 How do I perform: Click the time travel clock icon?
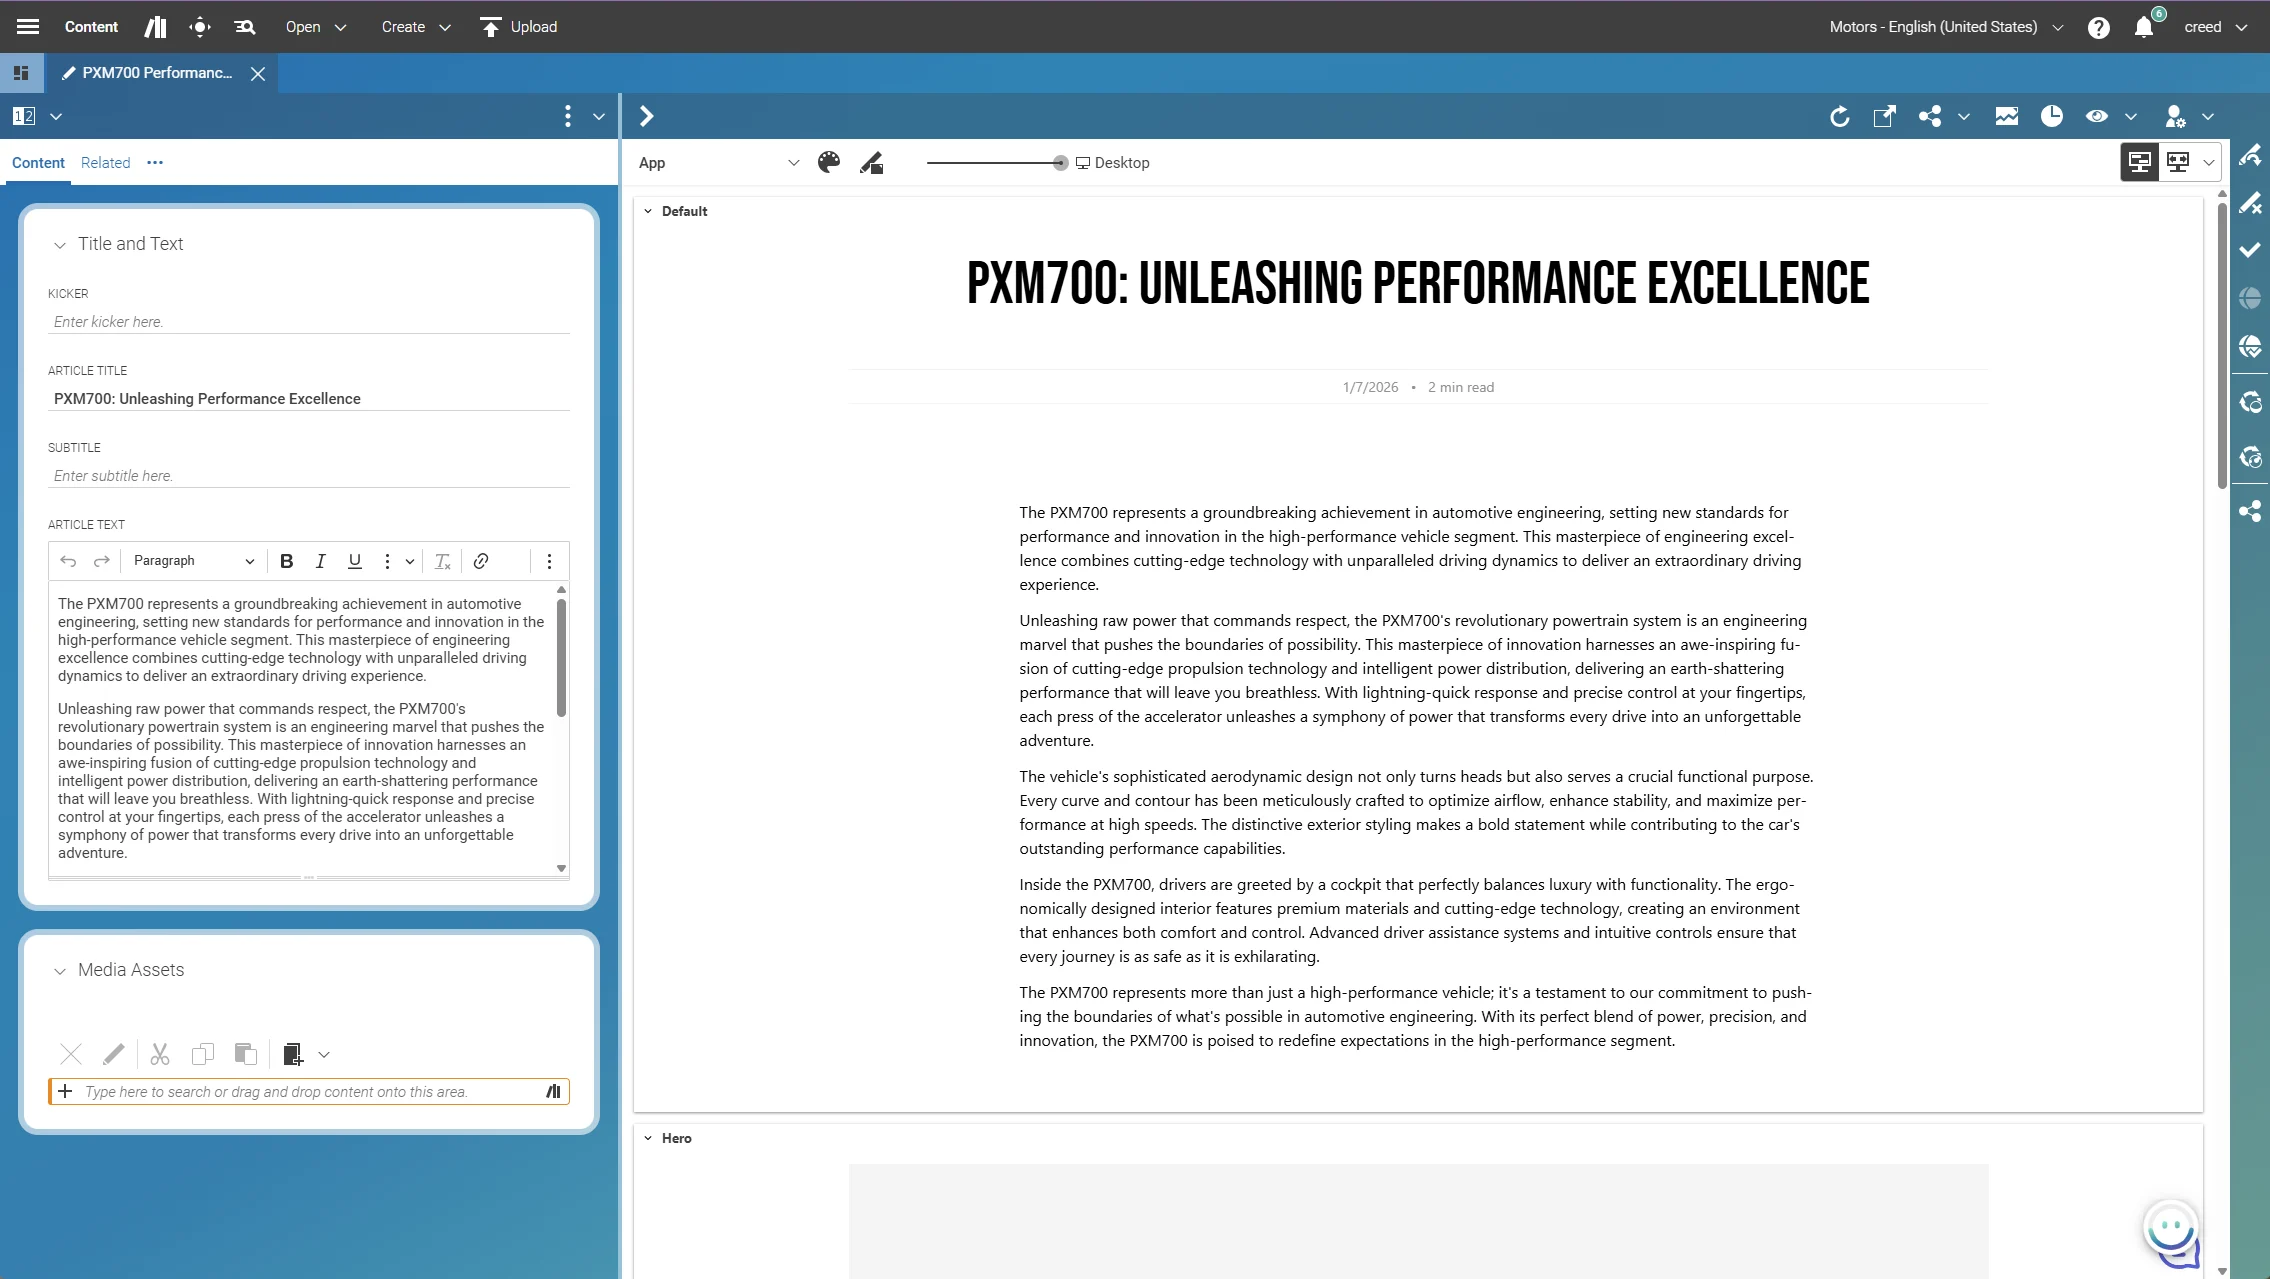[2052, 116]
